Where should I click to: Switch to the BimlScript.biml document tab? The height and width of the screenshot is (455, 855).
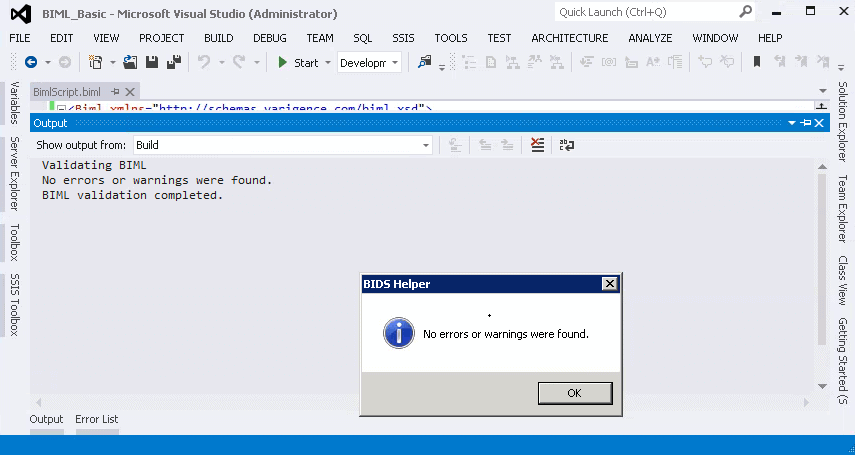click(67, 92)
